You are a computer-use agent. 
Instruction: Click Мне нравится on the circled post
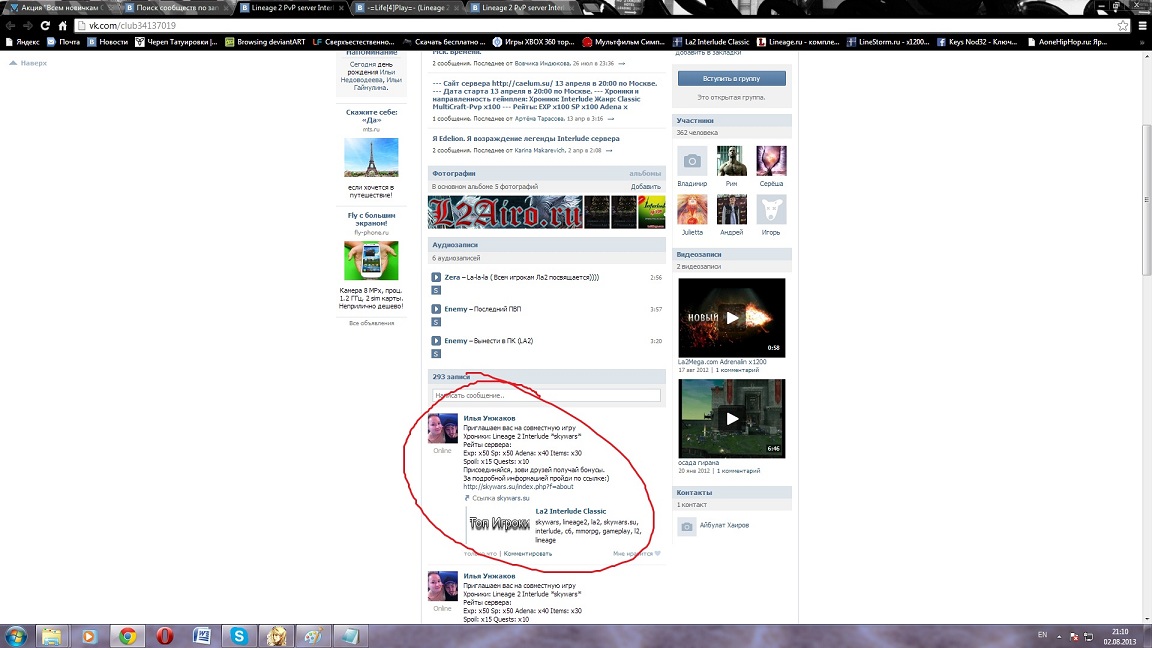click(x=636, y=553)
